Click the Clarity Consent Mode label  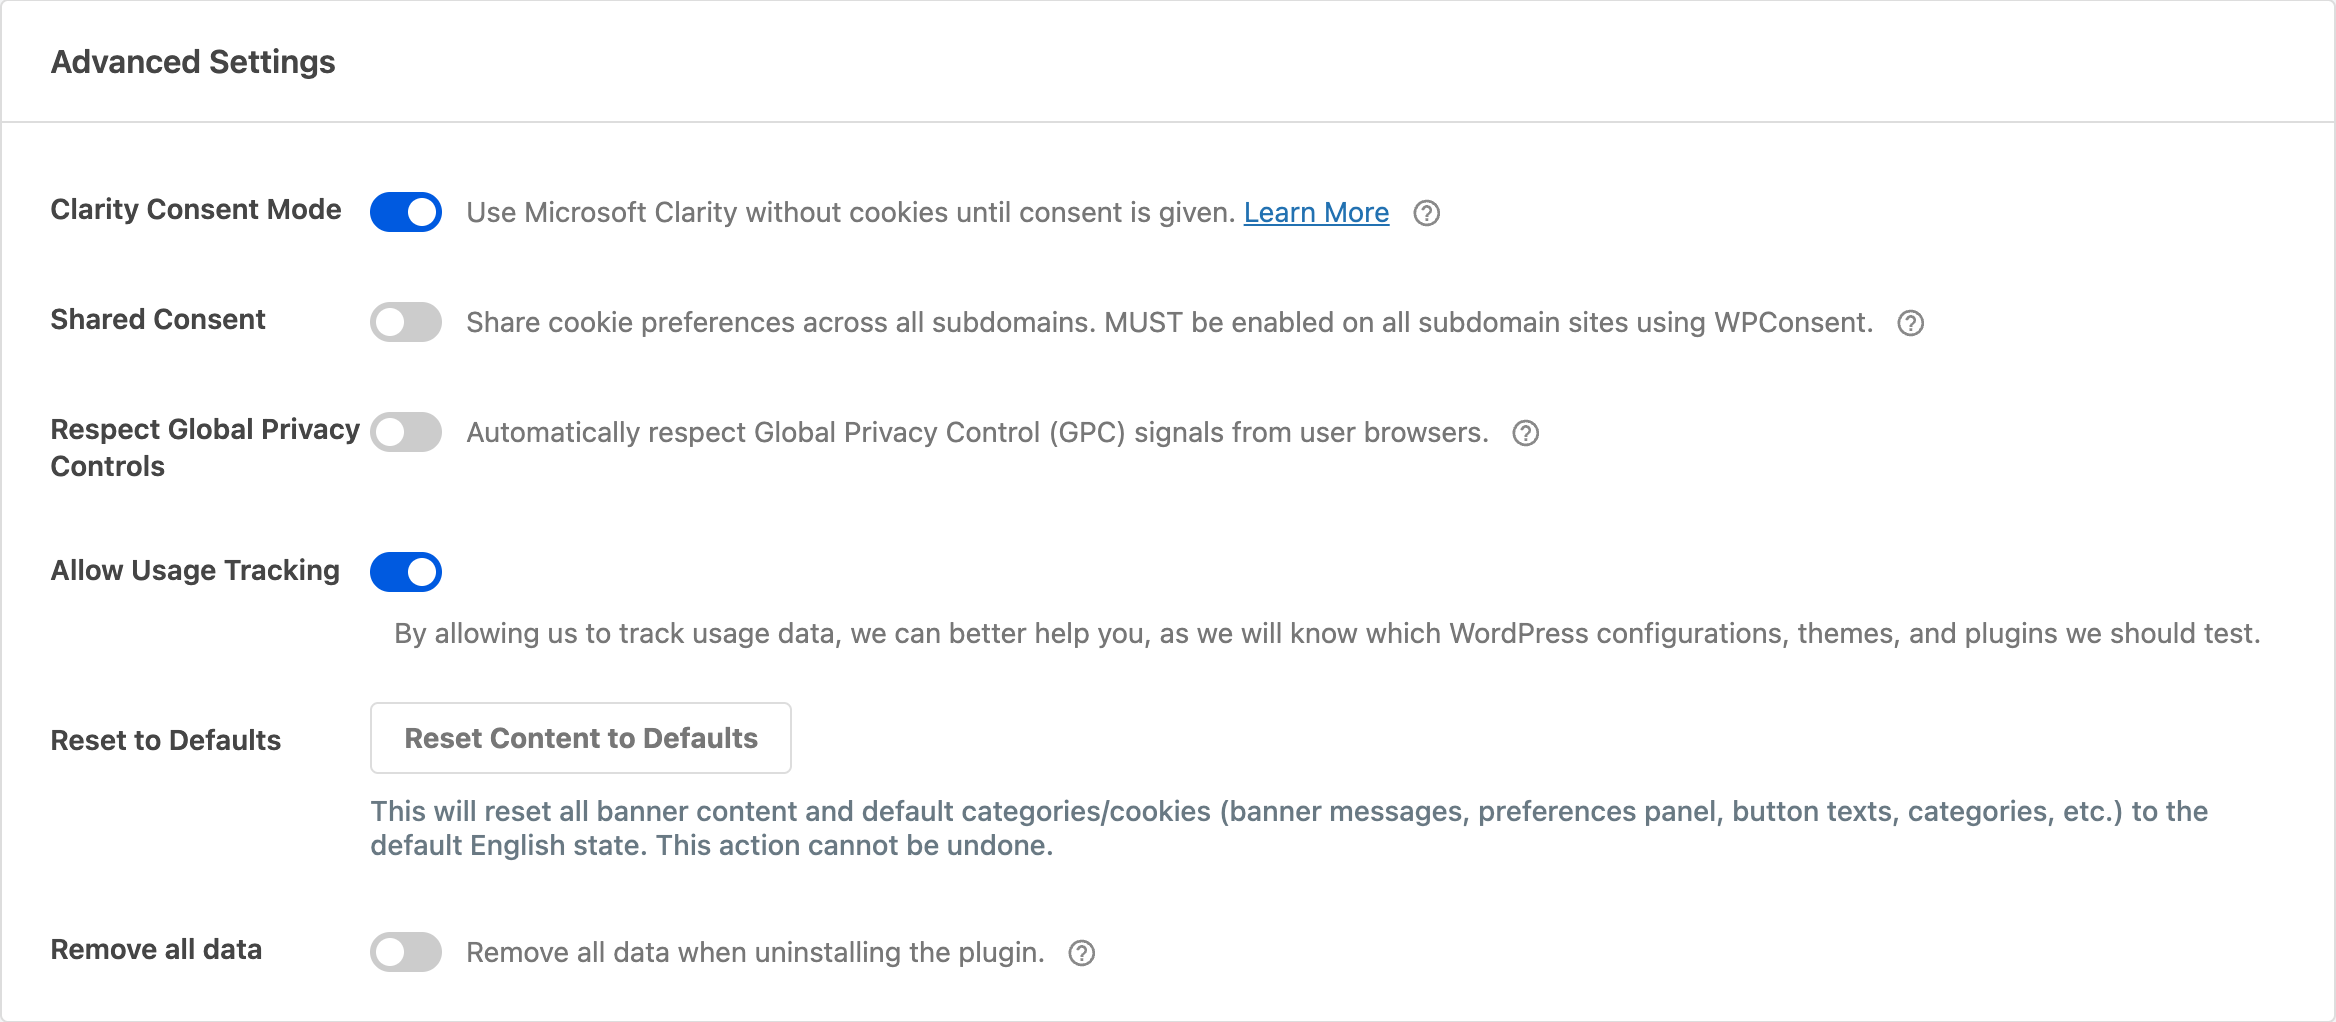click(195, 210)
